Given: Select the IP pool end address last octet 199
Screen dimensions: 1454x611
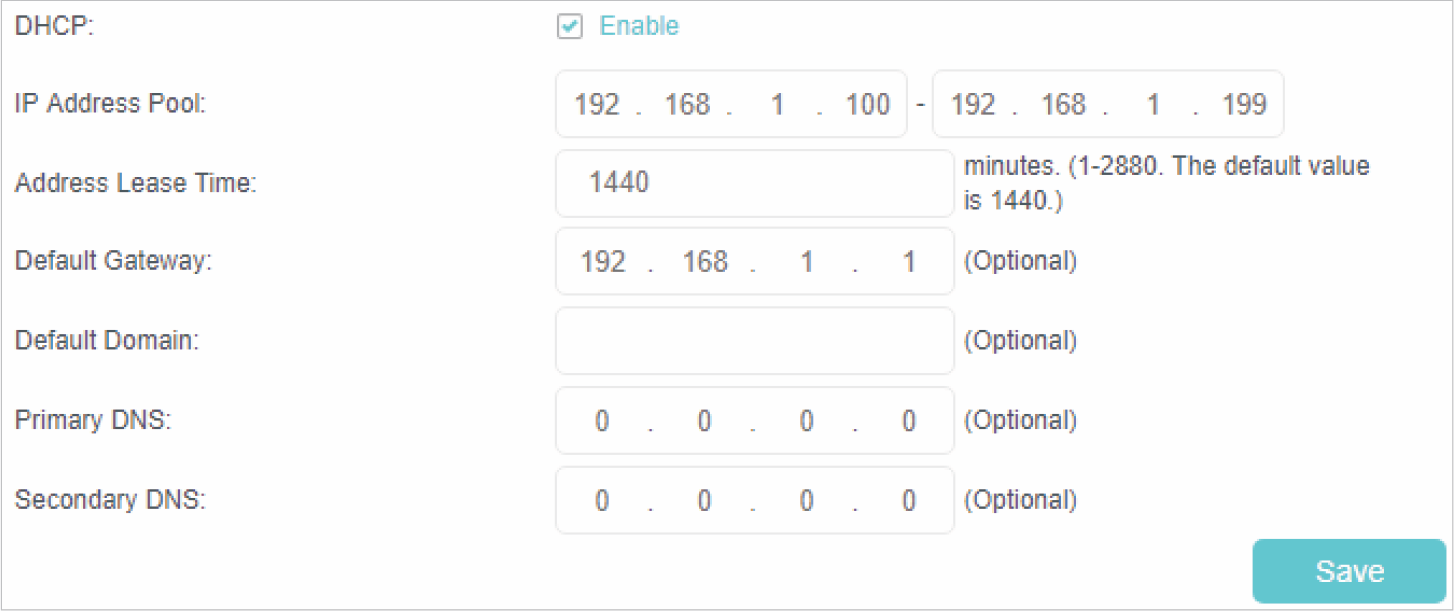Looking at the screenshot, I should 1244,104.
